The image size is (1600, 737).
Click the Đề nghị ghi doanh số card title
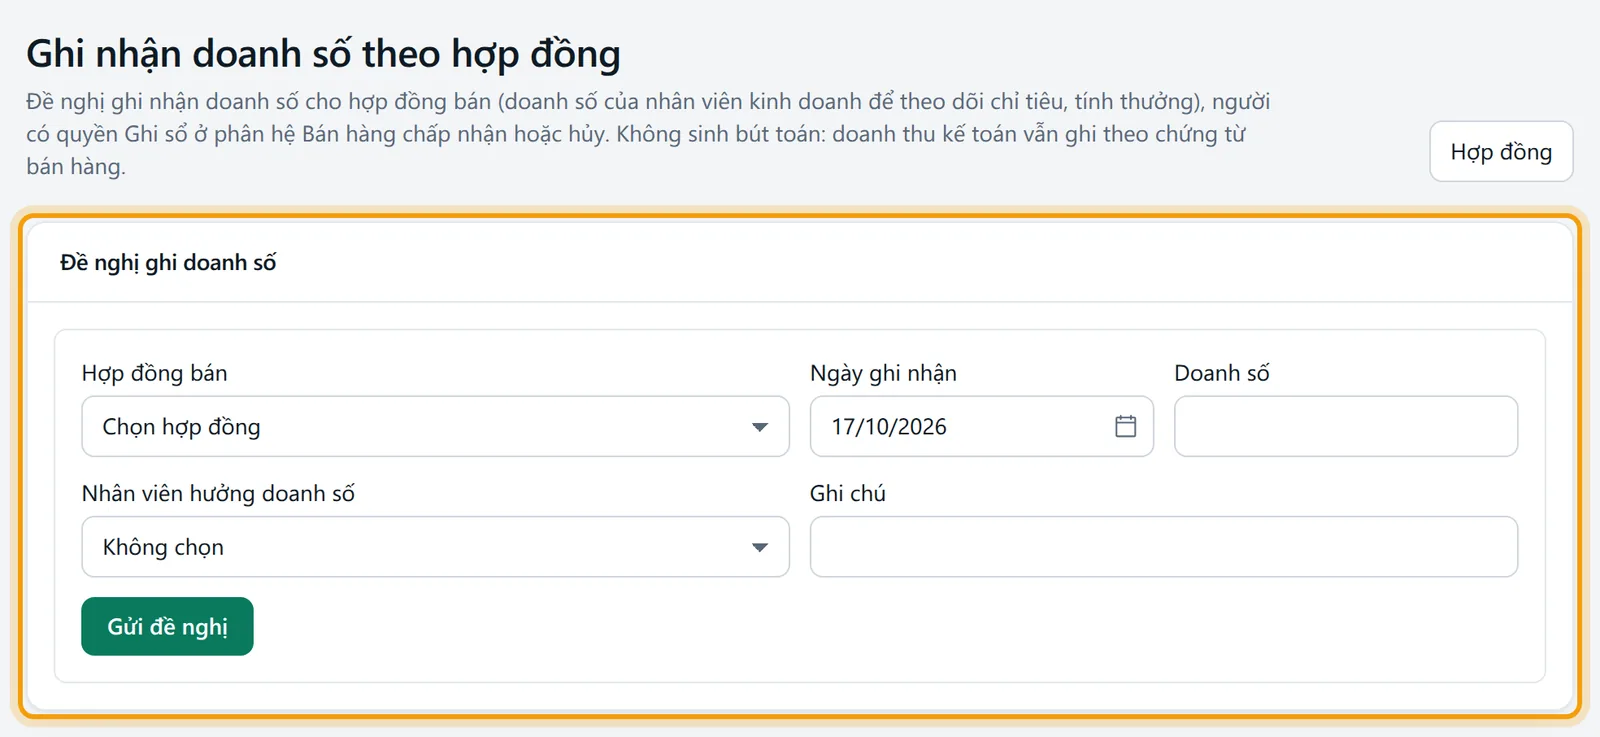(168, 262)
